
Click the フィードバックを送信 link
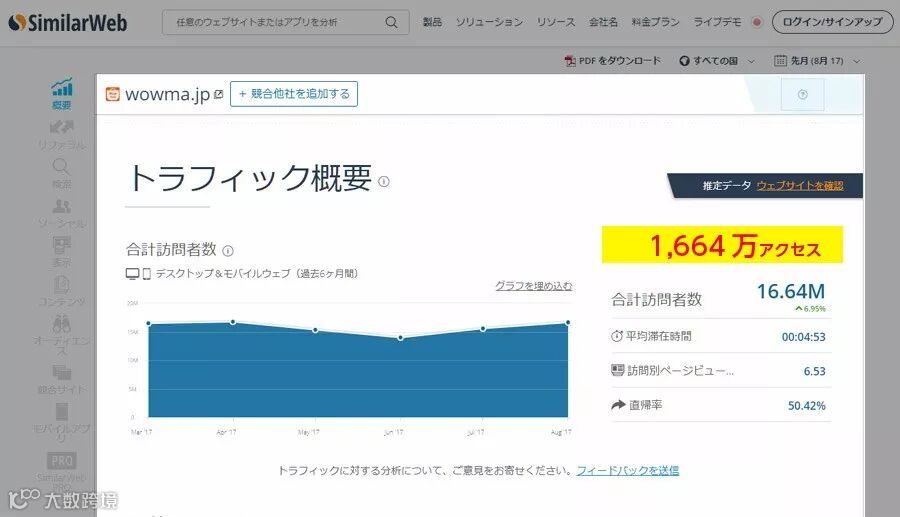(x=628, y=471)
